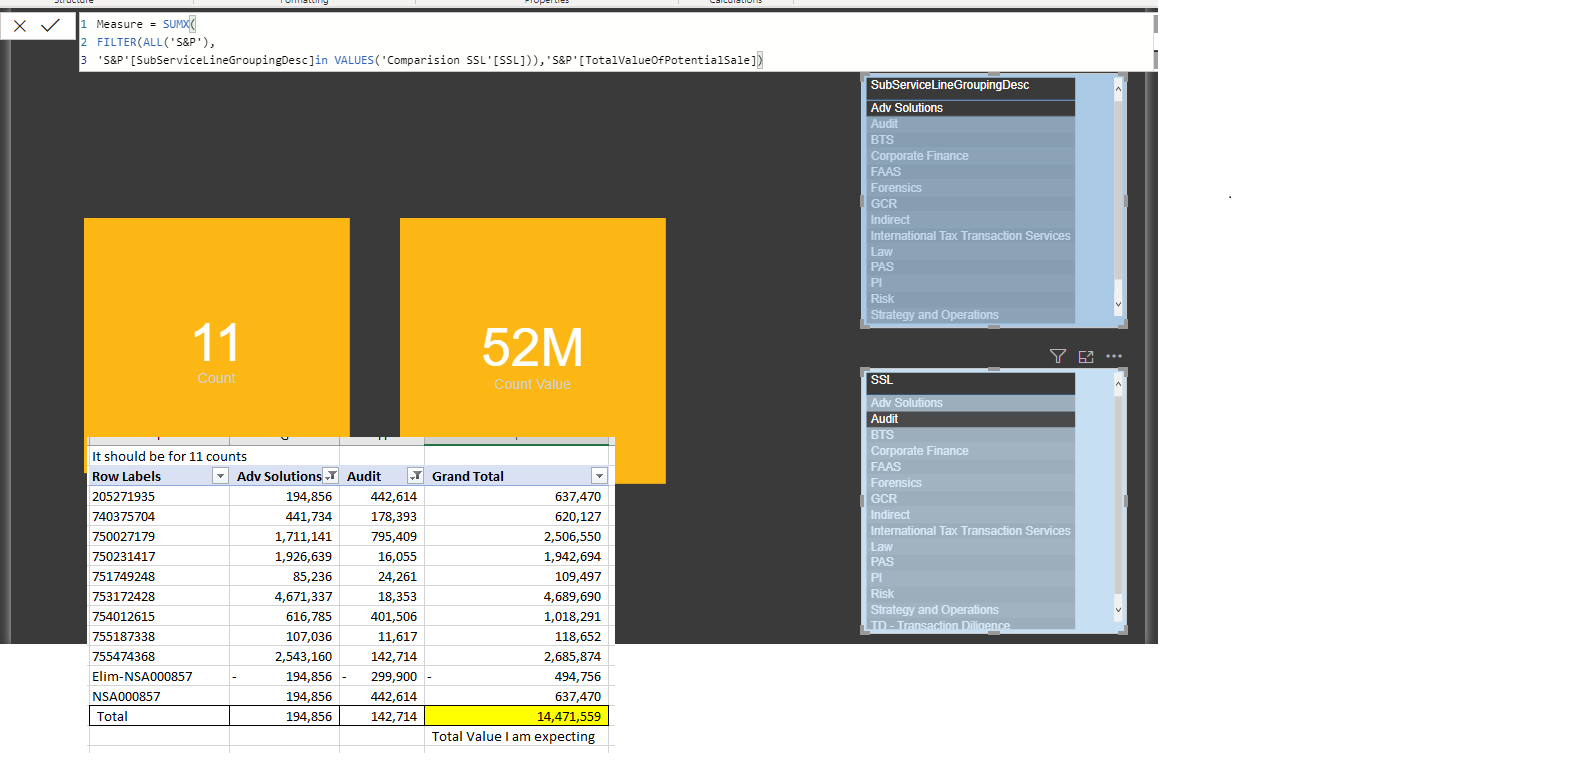Open the filter icon above the SSL slicer
This screenshot has width=1578, height=762.
coord(1058,356)
